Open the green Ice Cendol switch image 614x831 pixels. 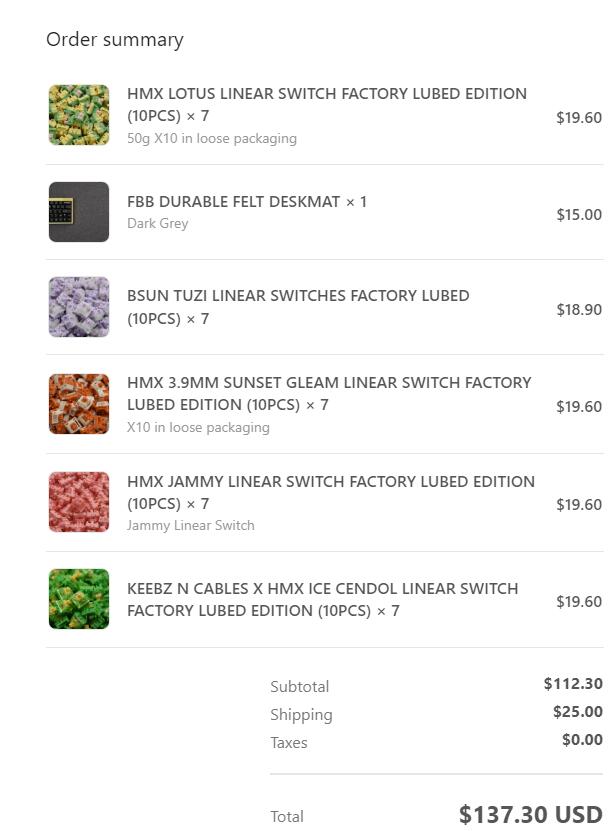[79, 599]
